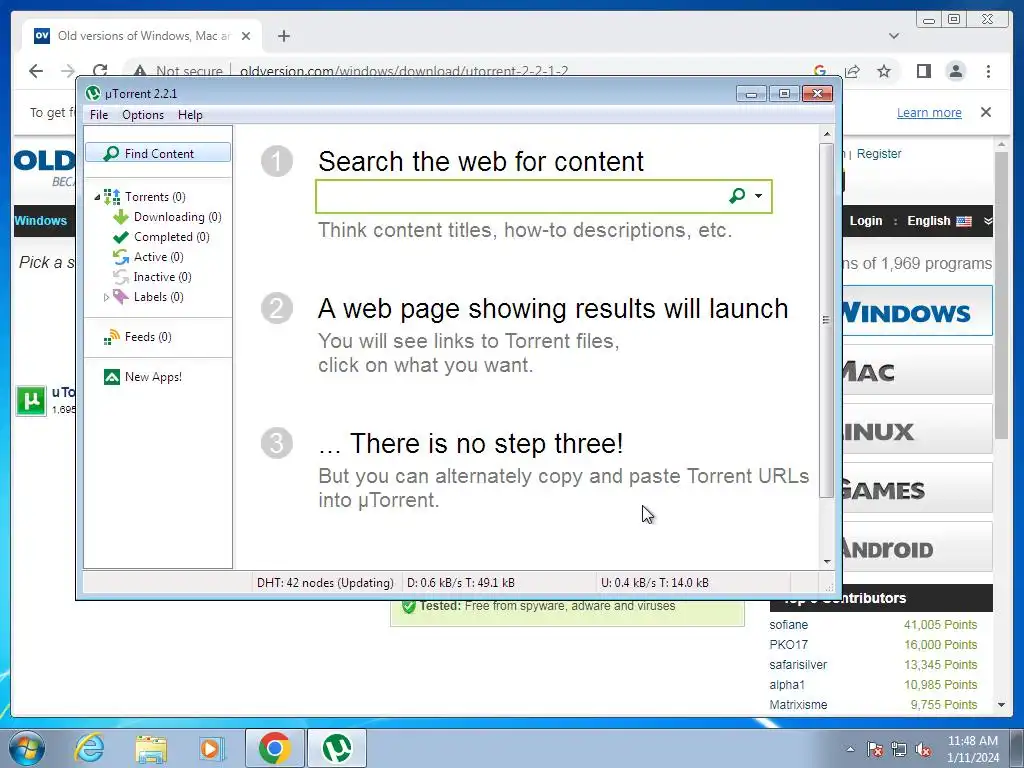Open the search engine dropdown arrow
The width and height of the screenshot is (1024, 768).
pos(758,196)
